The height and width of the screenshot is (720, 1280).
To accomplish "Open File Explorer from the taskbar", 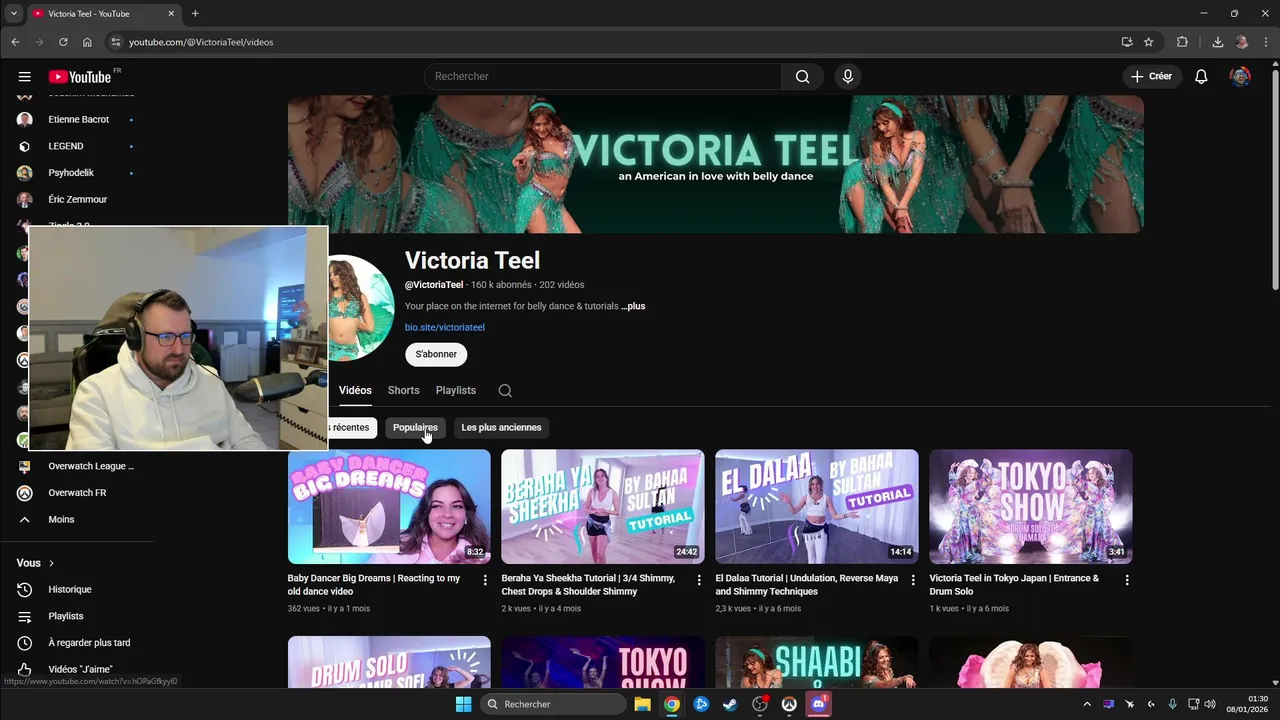I will click(x=643, y=704).
